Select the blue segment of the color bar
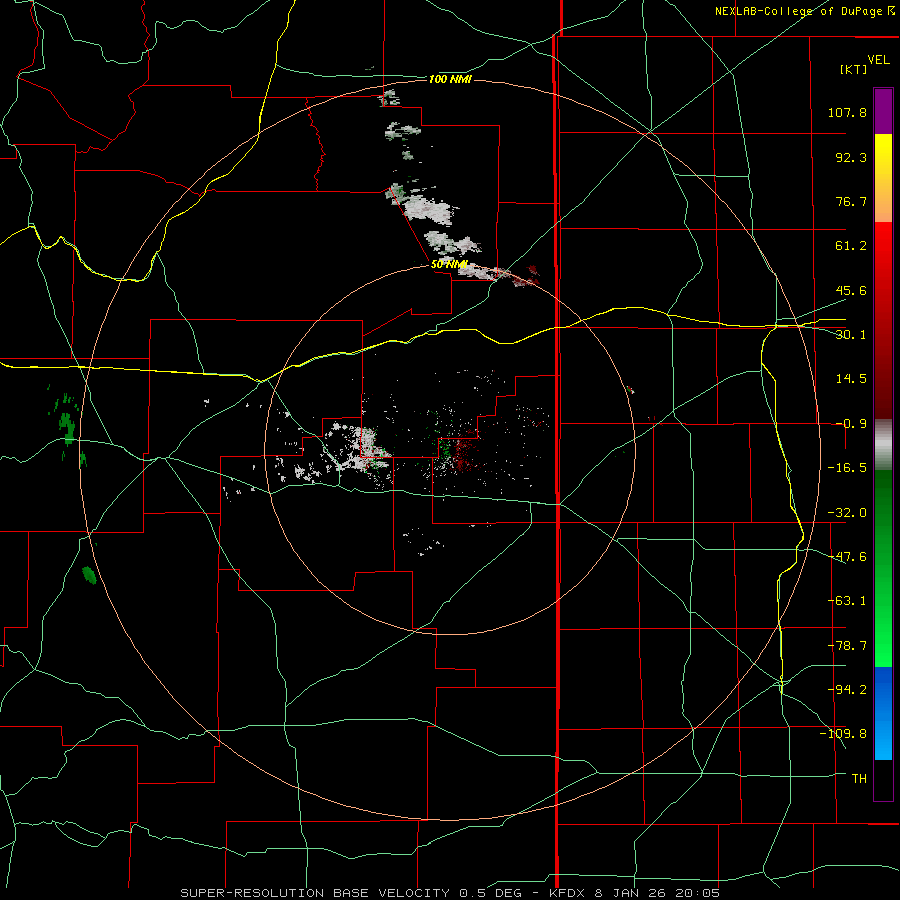900x900 pixels. [883, 713]
